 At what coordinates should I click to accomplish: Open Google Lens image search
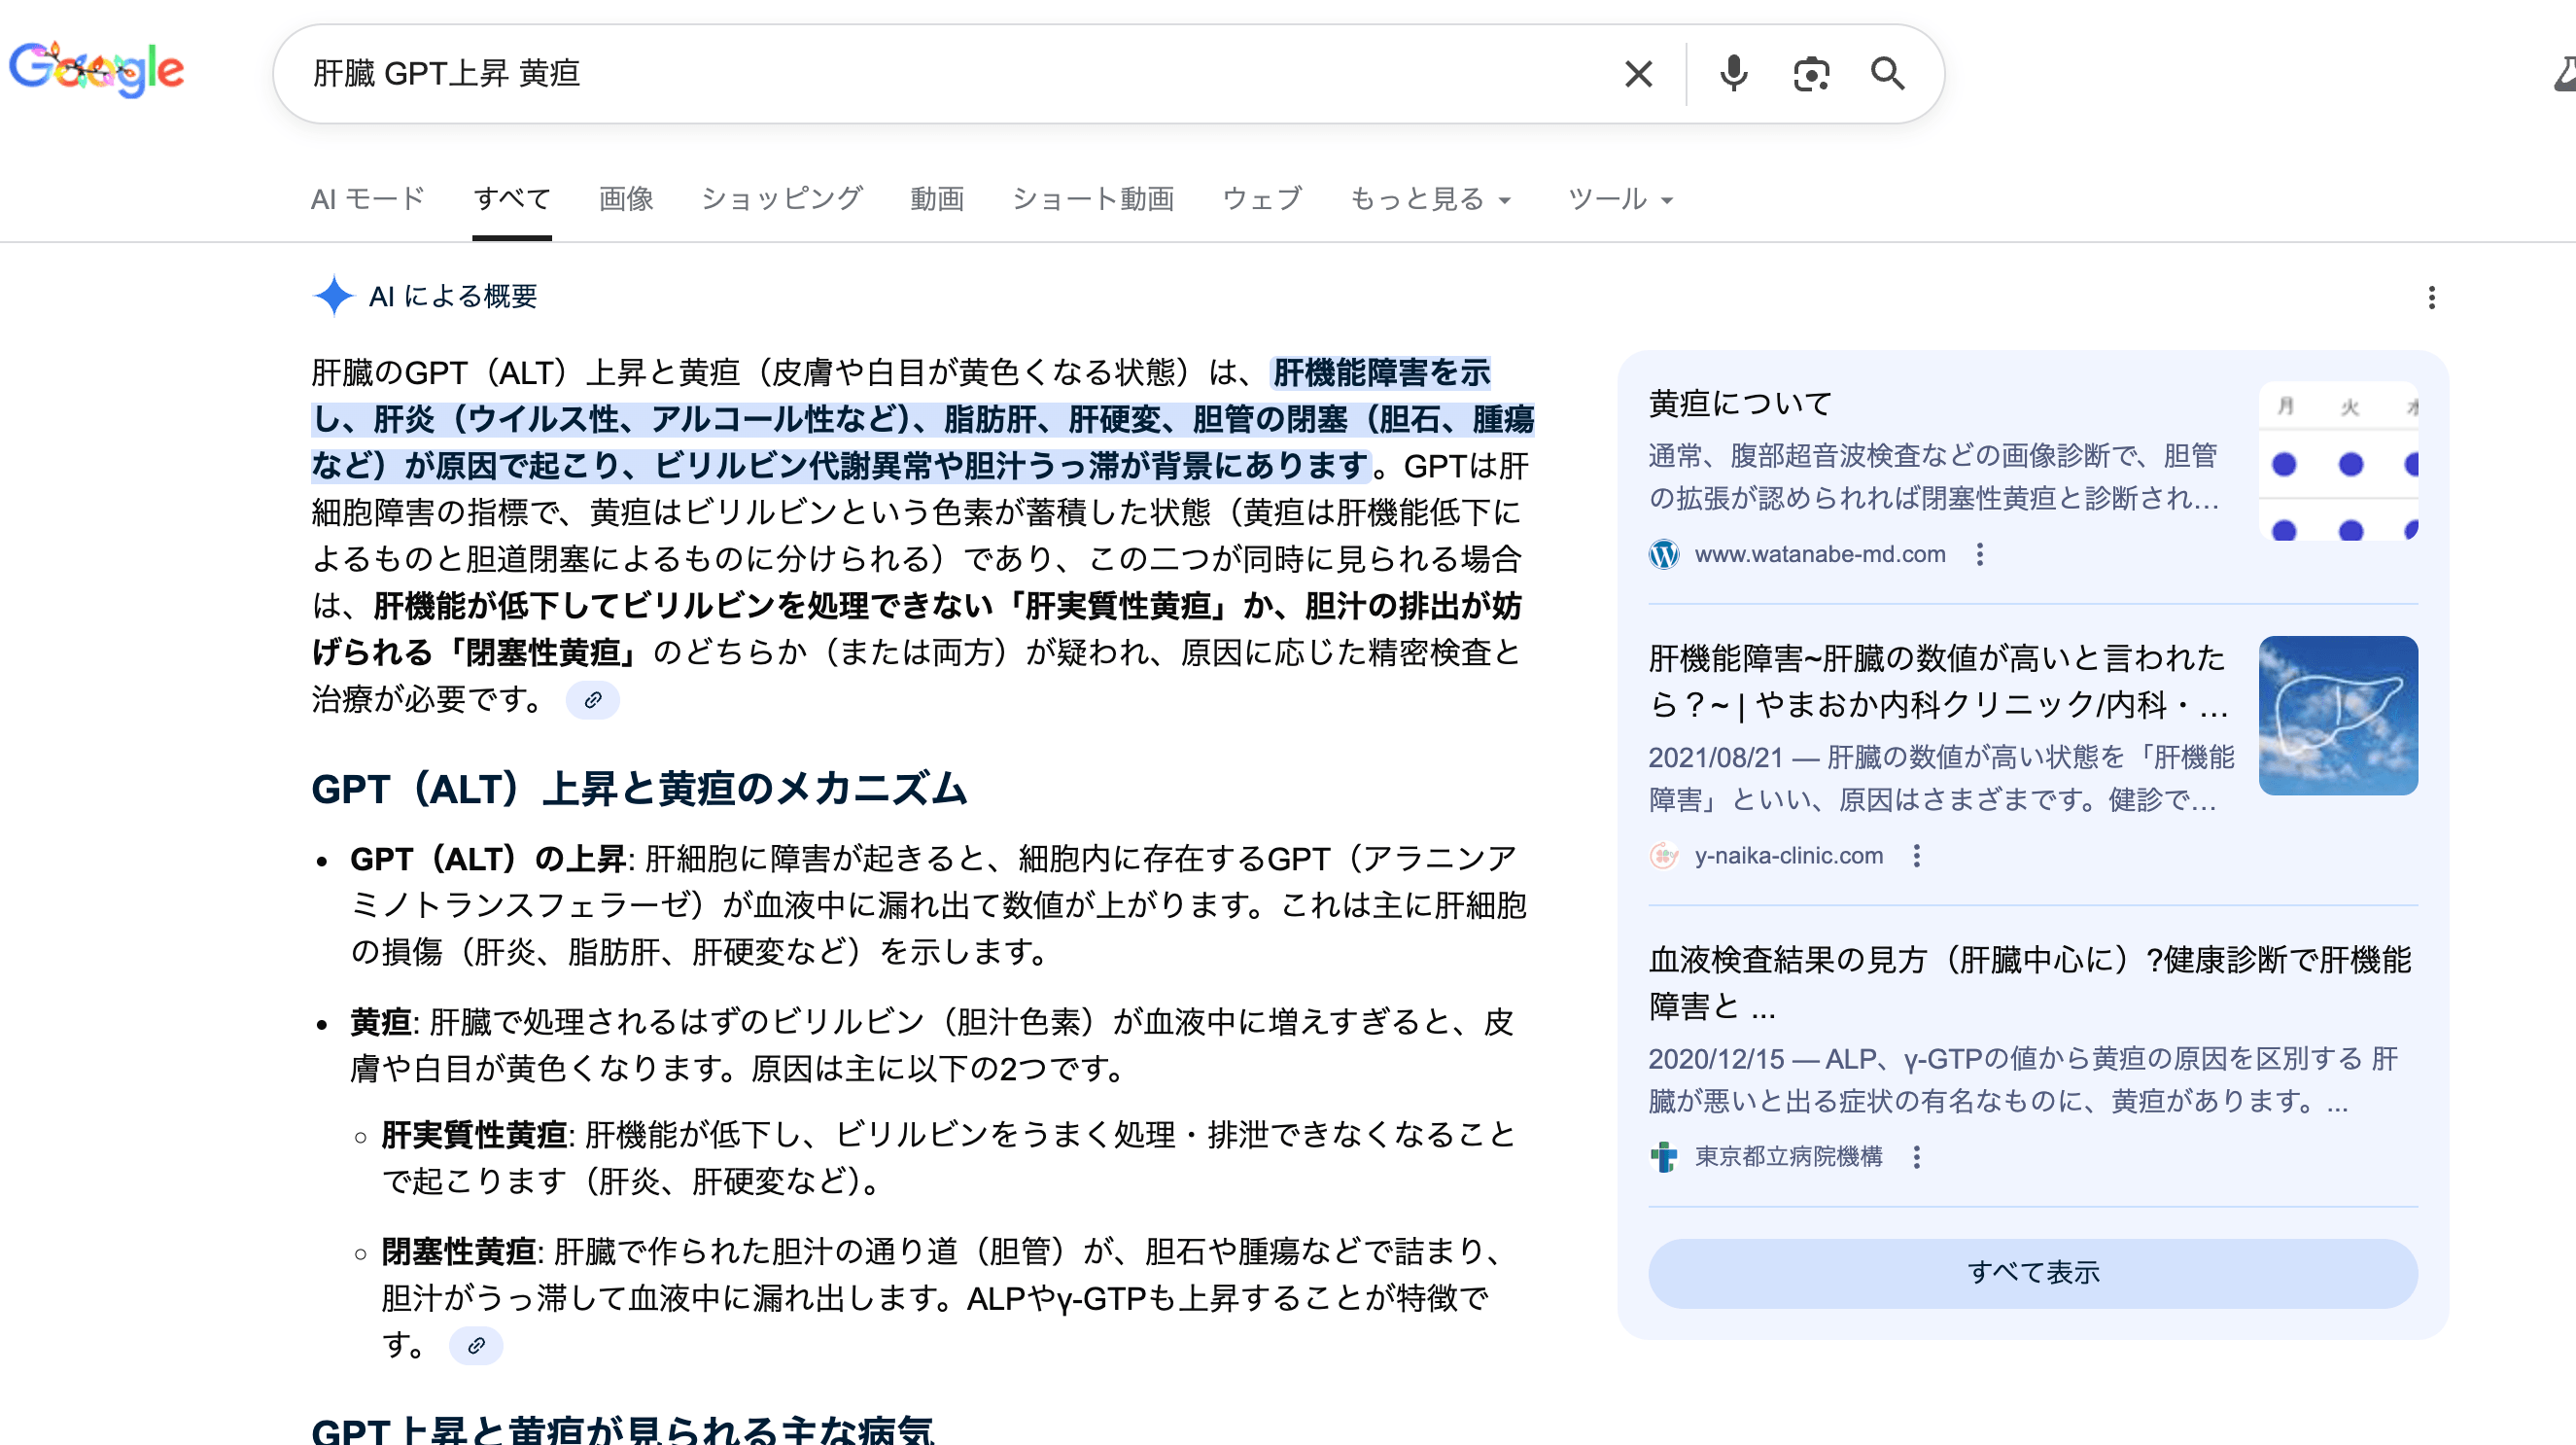coord(1812,73)
